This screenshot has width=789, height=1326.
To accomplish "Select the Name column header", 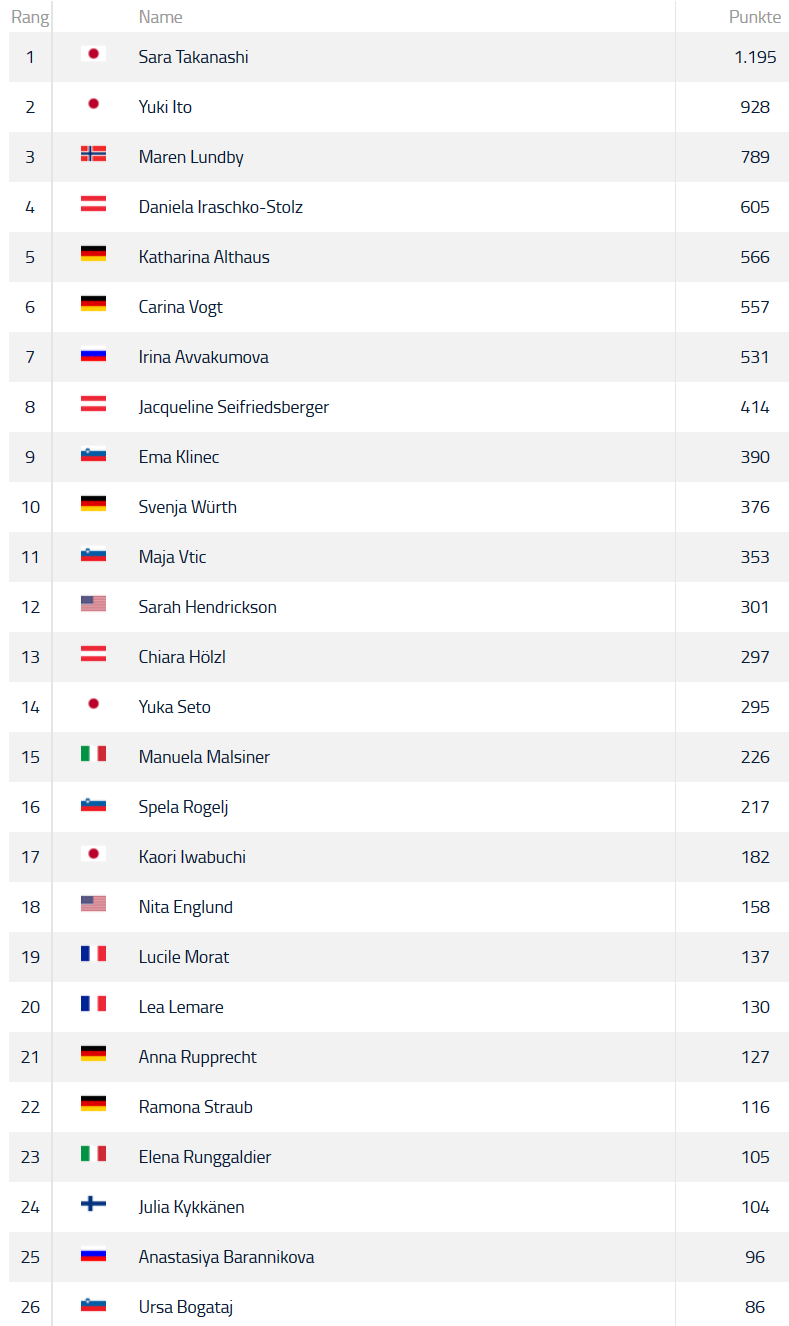I will tap(160, 17).
